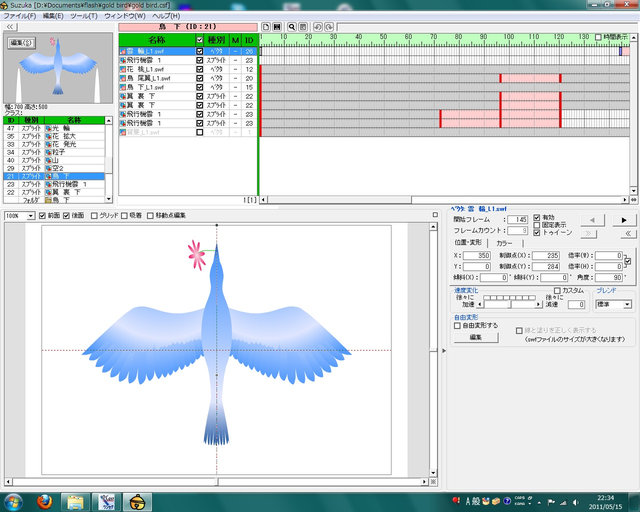The image size is (640, 512).
Task: Click 編集 button under 自由変形
Action: tap(476, 337)
